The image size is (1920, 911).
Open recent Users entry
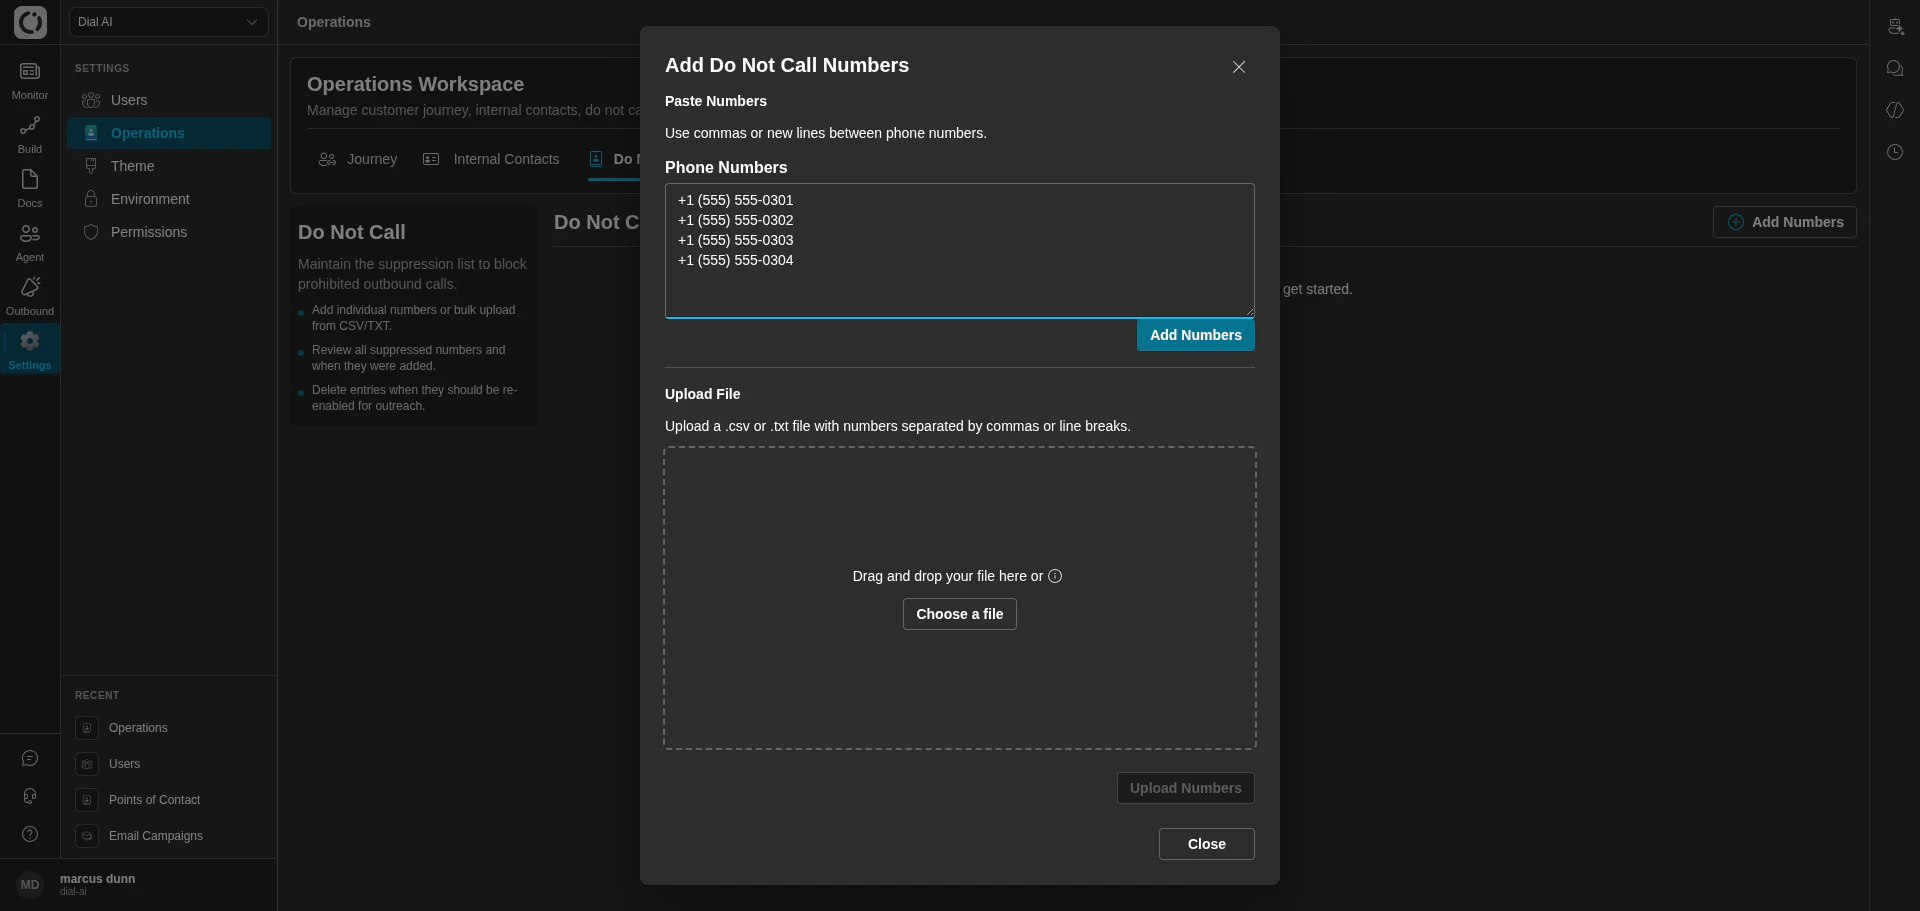click(169, 764)
